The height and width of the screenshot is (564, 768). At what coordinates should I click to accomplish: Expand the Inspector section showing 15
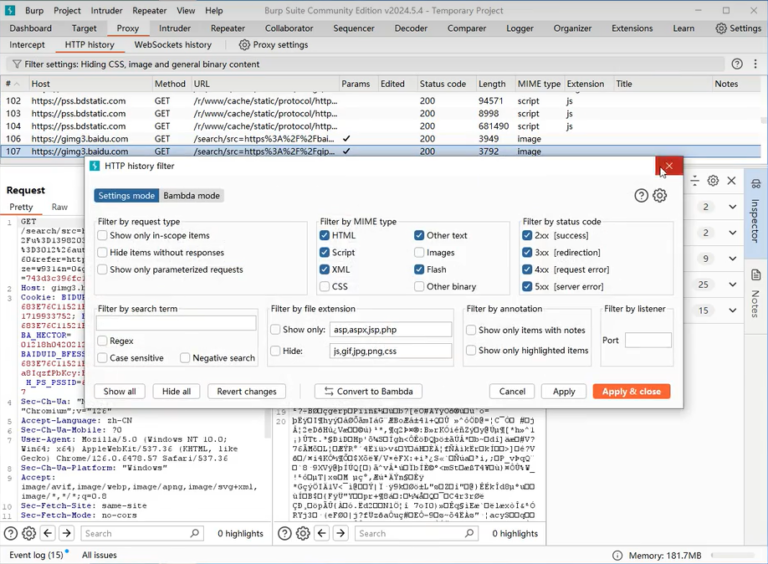tap(732, 310)
